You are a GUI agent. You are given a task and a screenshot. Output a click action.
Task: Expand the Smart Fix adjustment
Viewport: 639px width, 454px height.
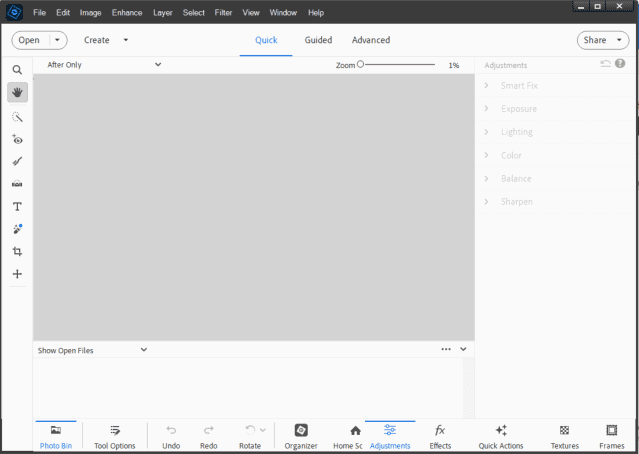pyautogui.click(x=518, y=86)
